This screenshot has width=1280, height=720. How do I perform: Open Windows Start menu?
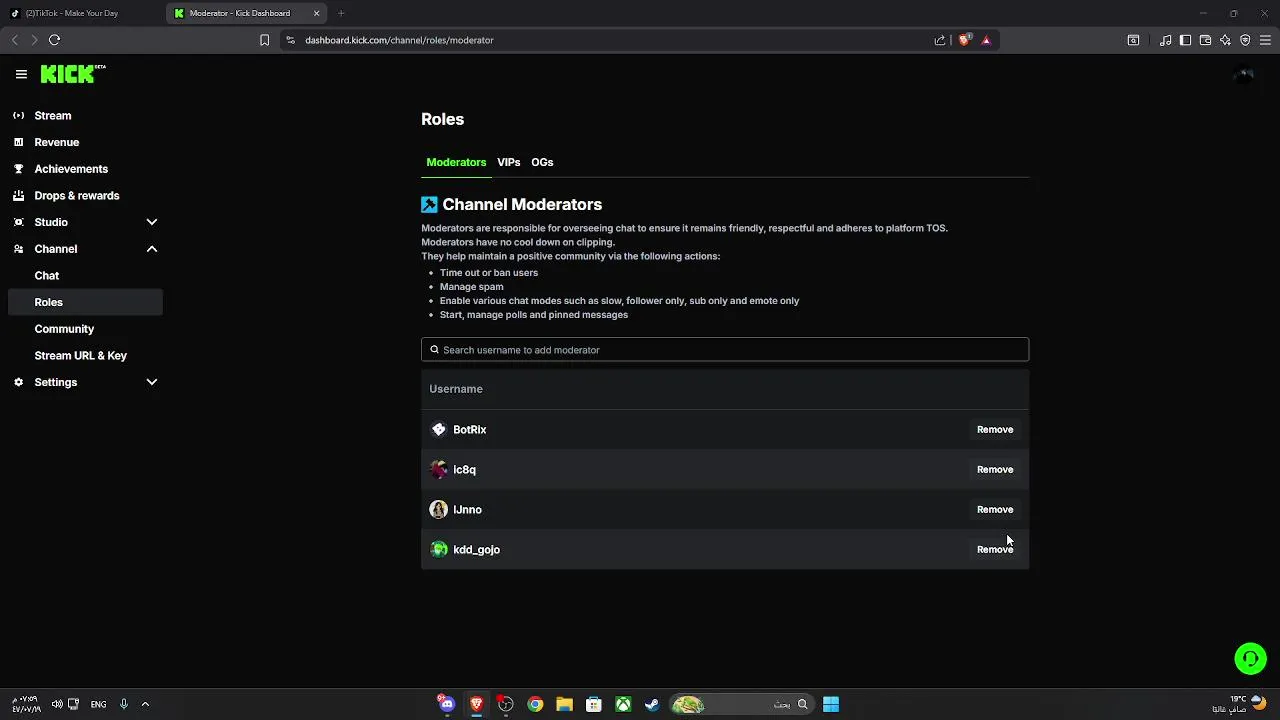831,704
